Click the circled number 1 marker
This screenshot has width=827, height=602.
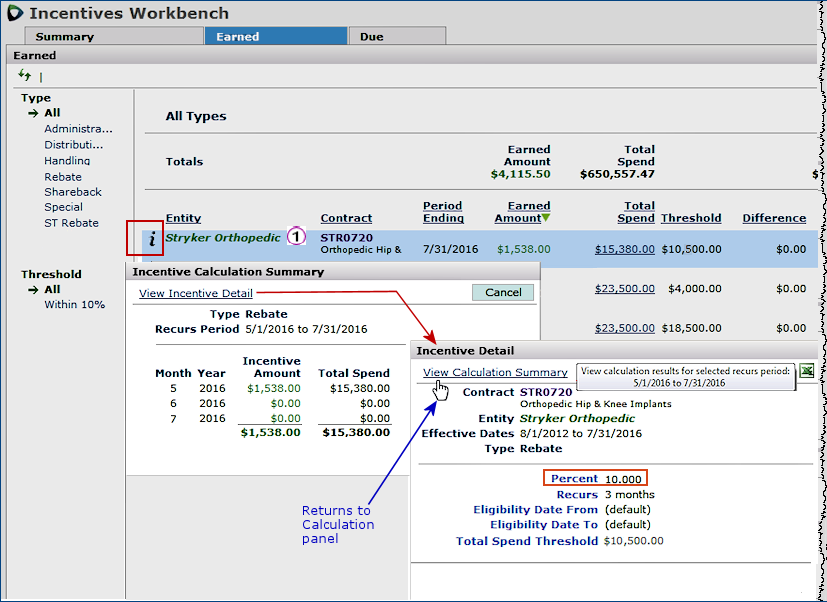(x=296, y=237)
